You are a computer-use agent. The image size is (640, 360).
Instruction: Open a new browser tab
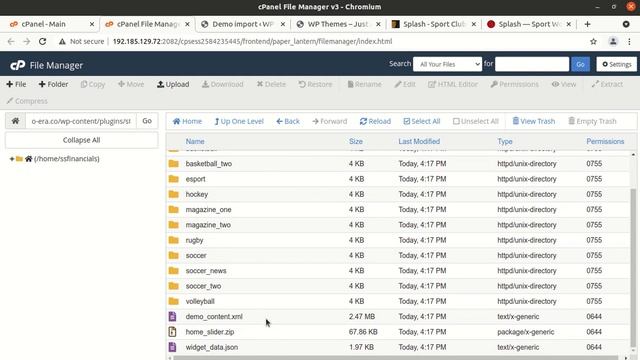pos(587,24)
